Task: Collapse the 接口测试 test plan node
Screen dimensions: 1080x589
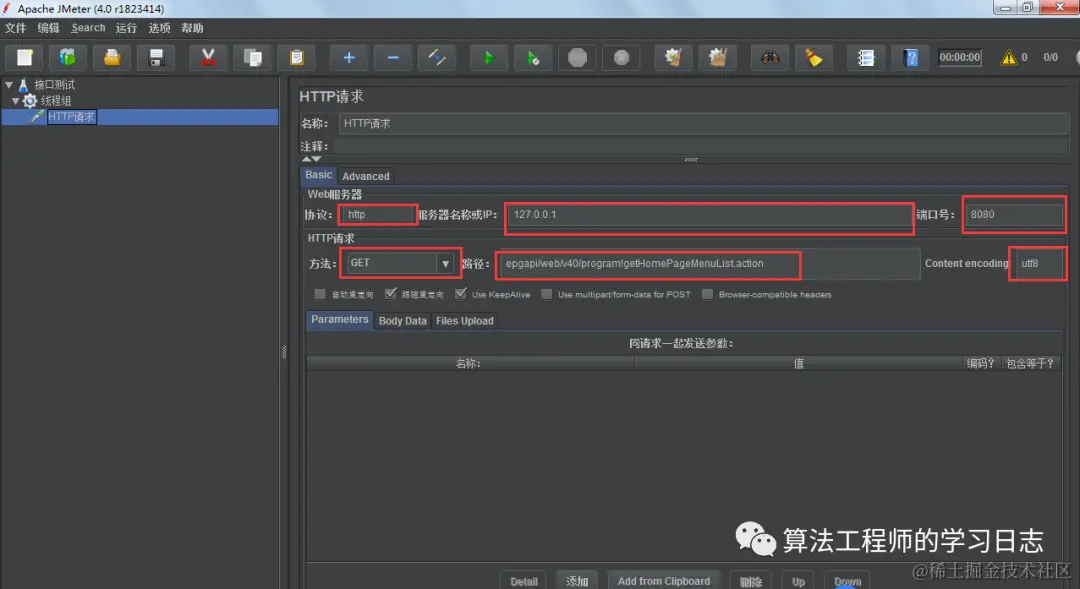Action: tap(9, 85)
